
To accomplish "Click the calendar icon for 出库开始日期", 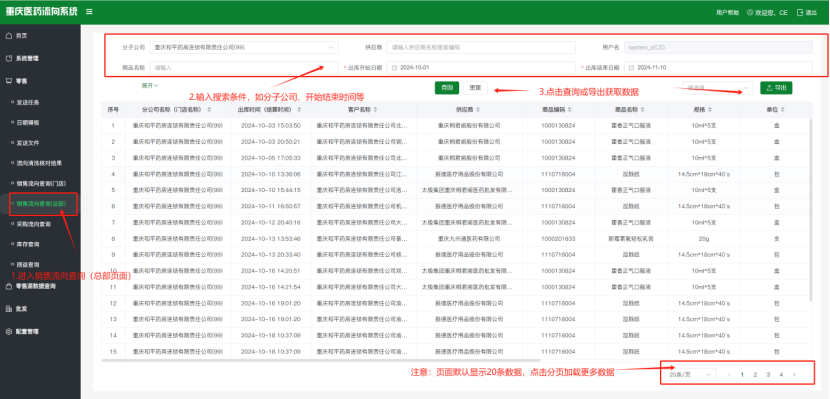I will (394, 68).
